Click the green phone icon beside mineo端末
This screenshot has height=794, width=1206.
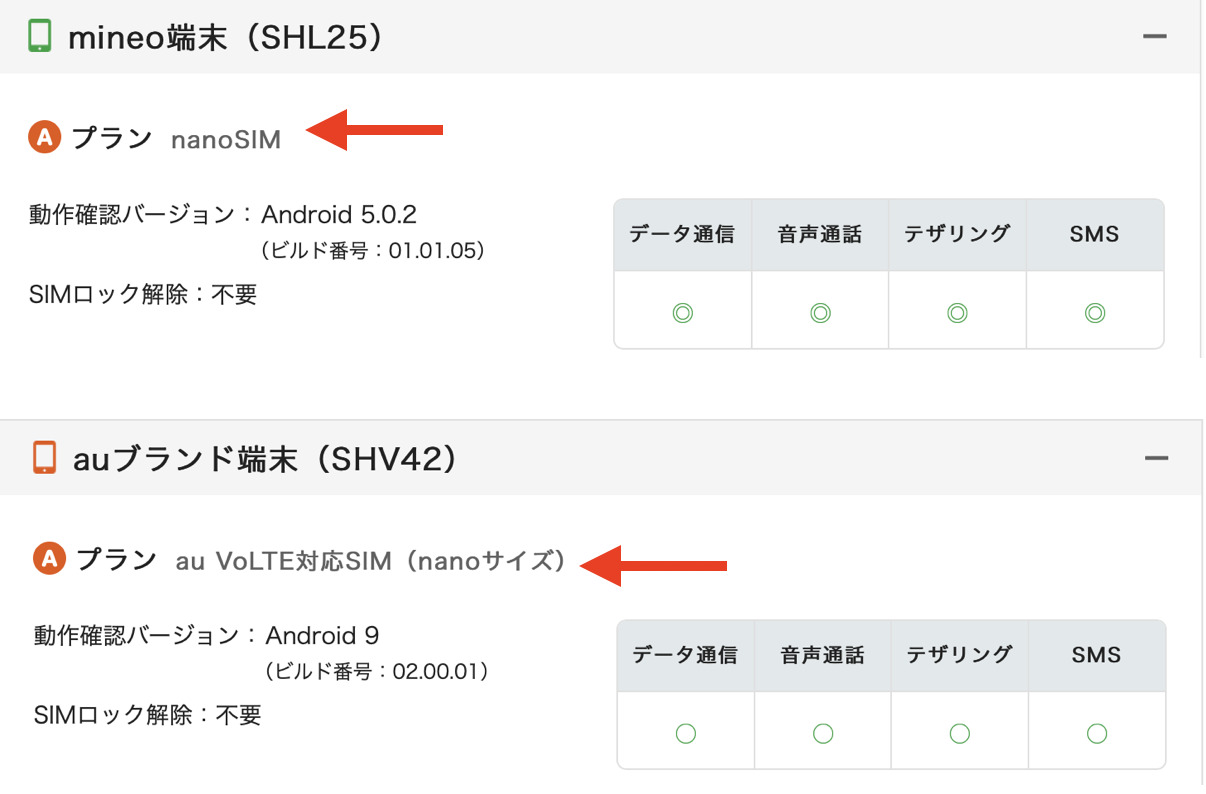coord(39,36)
